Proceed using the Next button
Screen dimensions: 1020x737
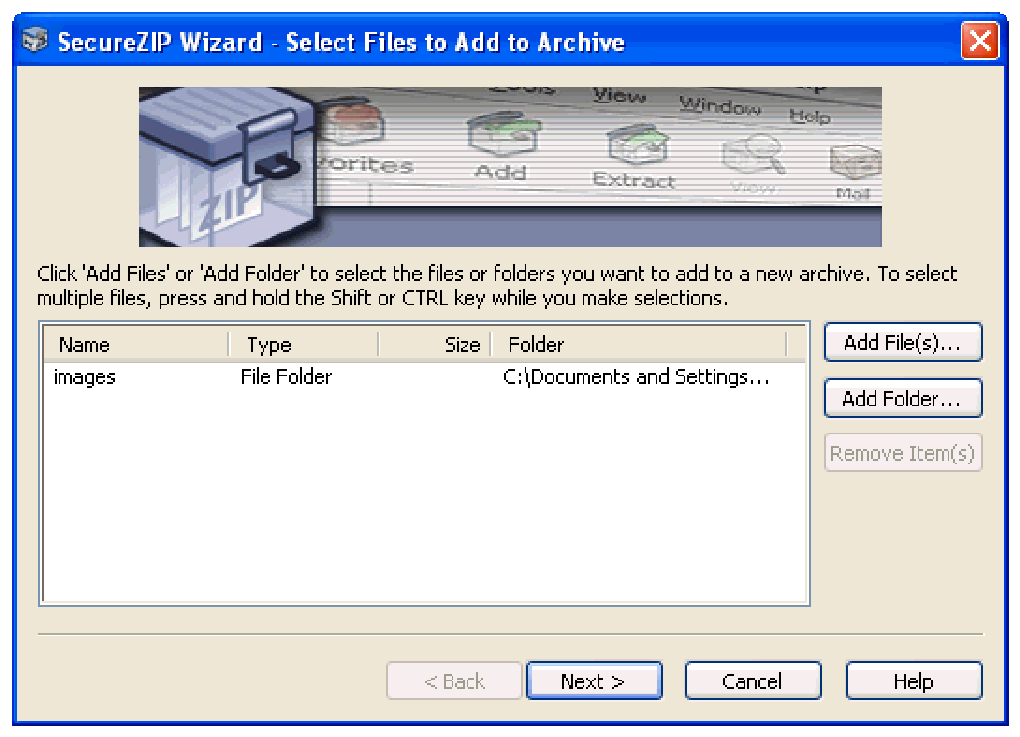pos(594,680)
